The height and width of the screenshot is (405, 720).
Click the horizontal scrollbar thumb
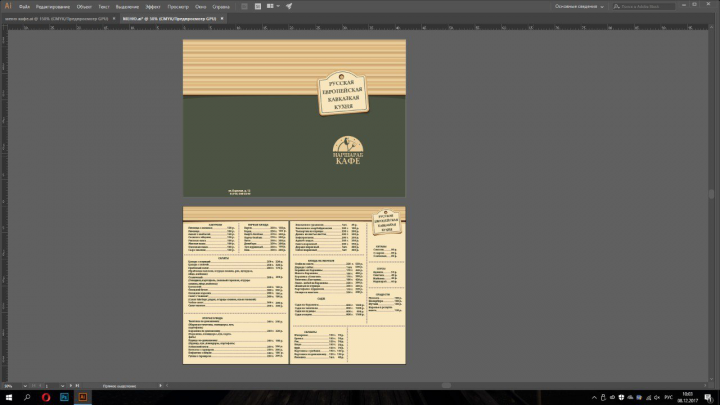click(446, 386)
